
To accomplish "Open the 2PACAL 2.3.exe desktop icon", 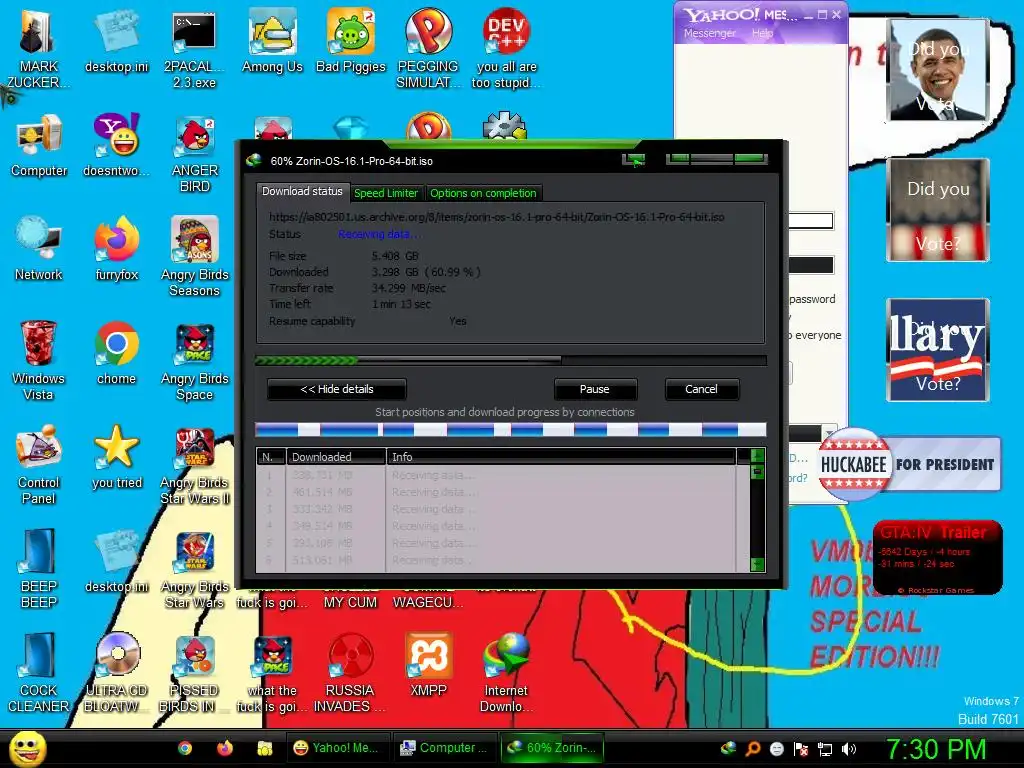I will pos(194,49).
